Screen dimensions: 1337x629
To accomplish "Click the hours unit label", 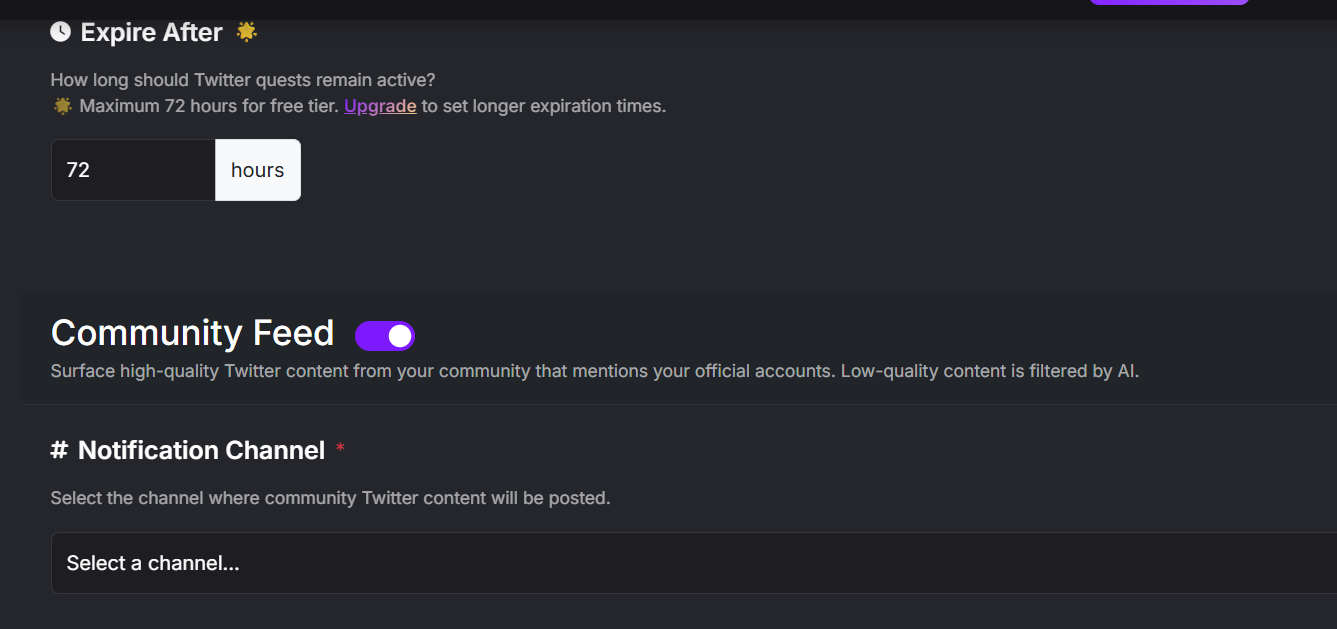I will pos(257,169).
